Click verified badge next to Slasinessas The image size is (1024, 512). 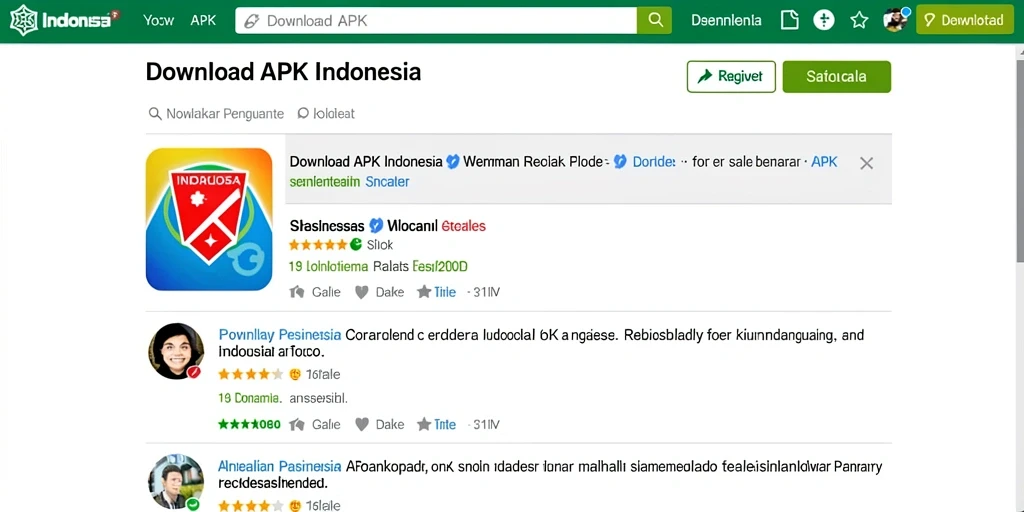(x=376, y=226)
